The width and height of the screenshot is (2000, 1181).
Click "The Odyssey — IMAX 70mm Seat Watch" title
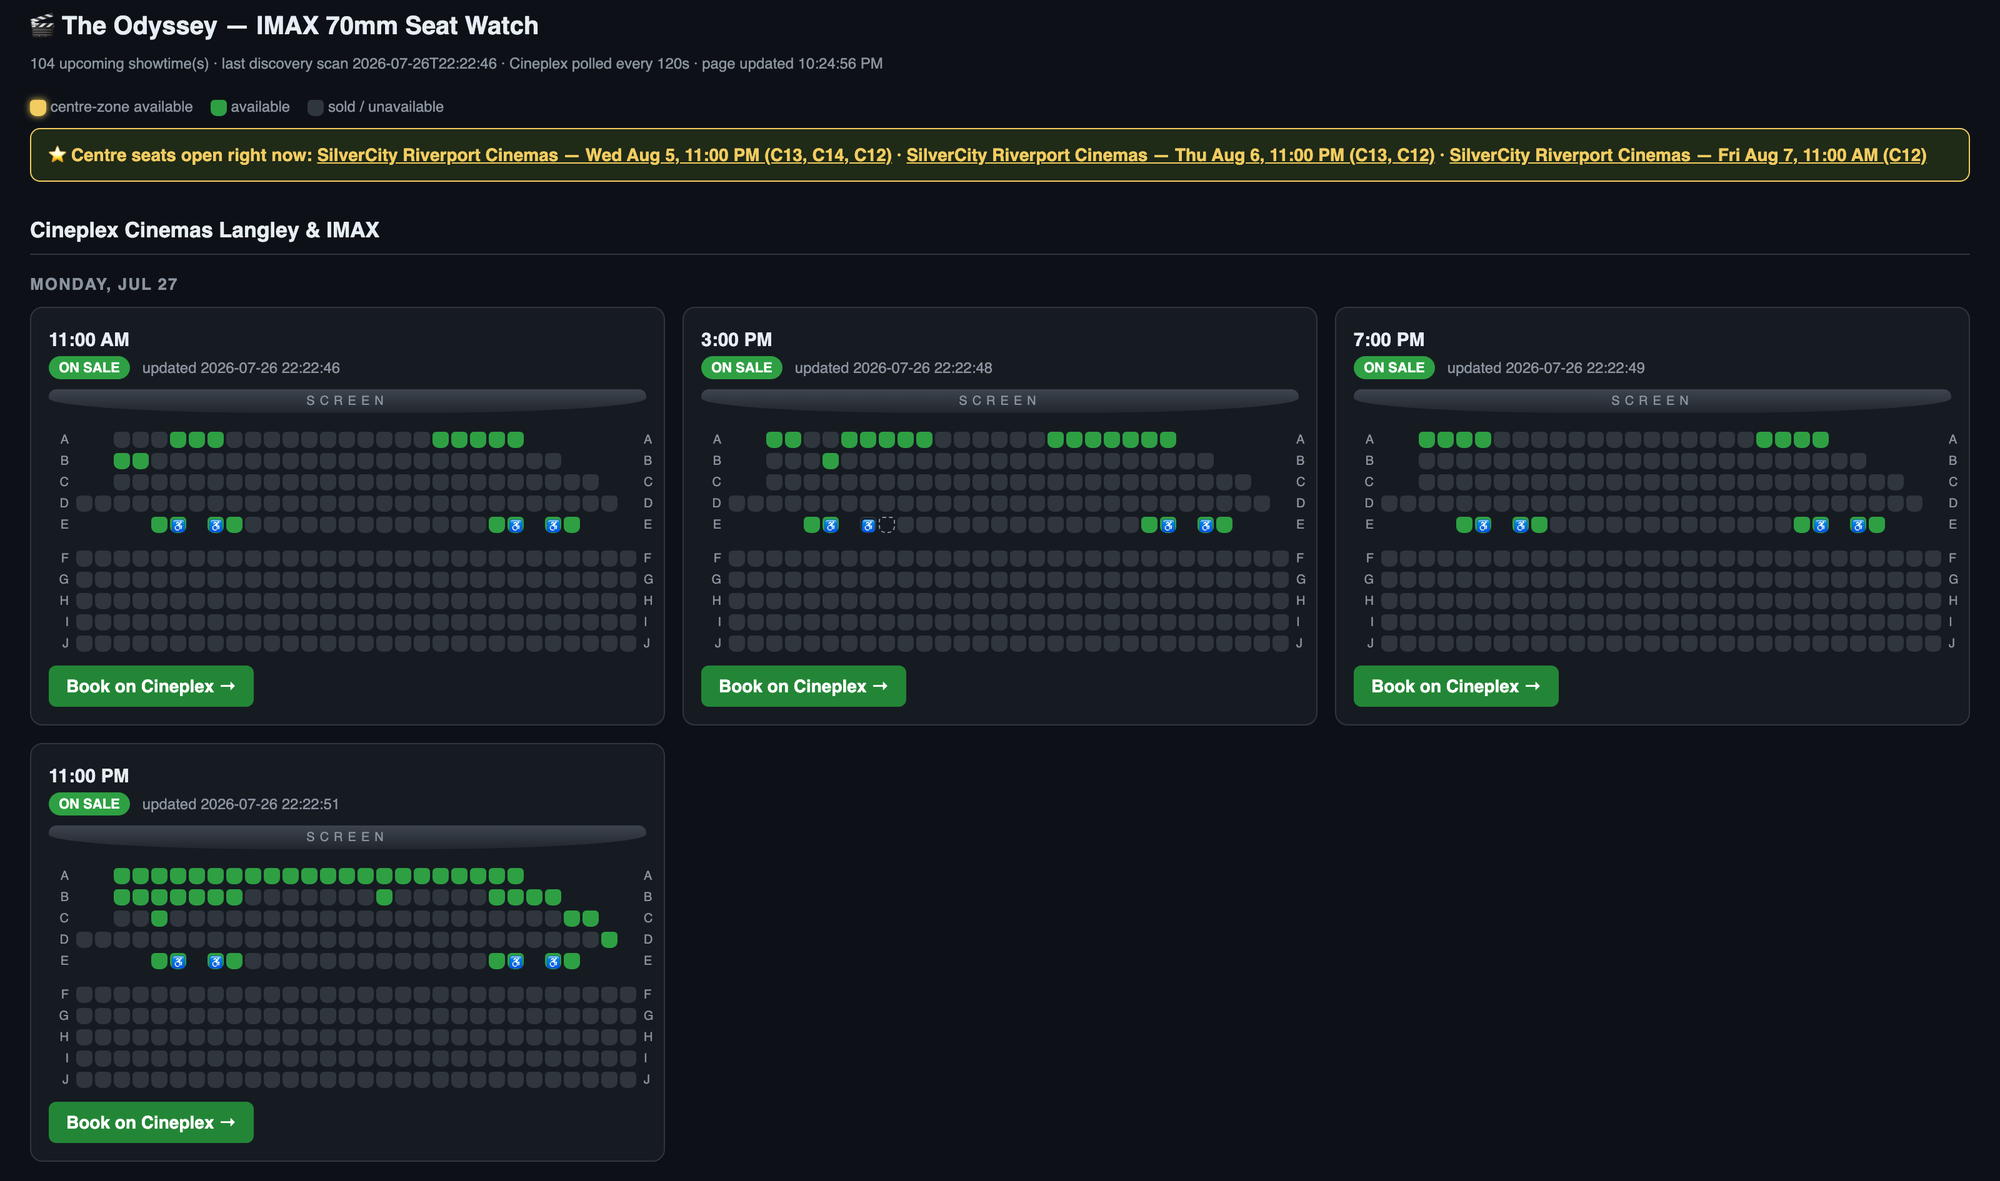pos(300,26)
